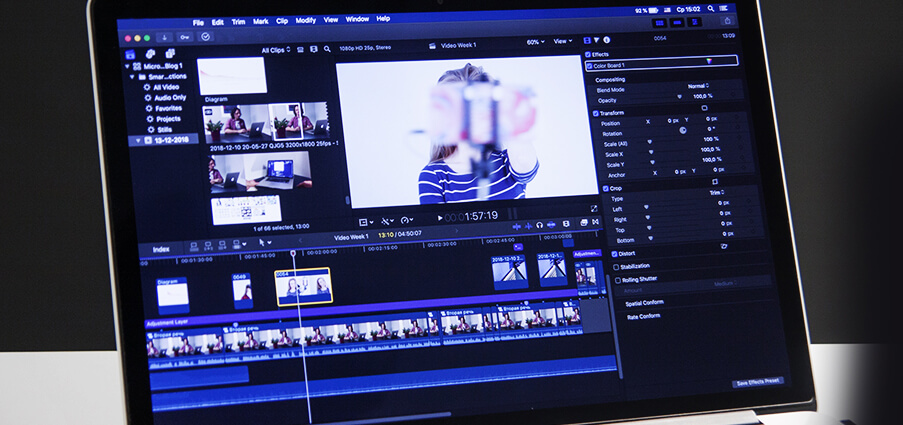Show the Photos and Audio sidebar
903x425 pixels.
pos(150,54)
